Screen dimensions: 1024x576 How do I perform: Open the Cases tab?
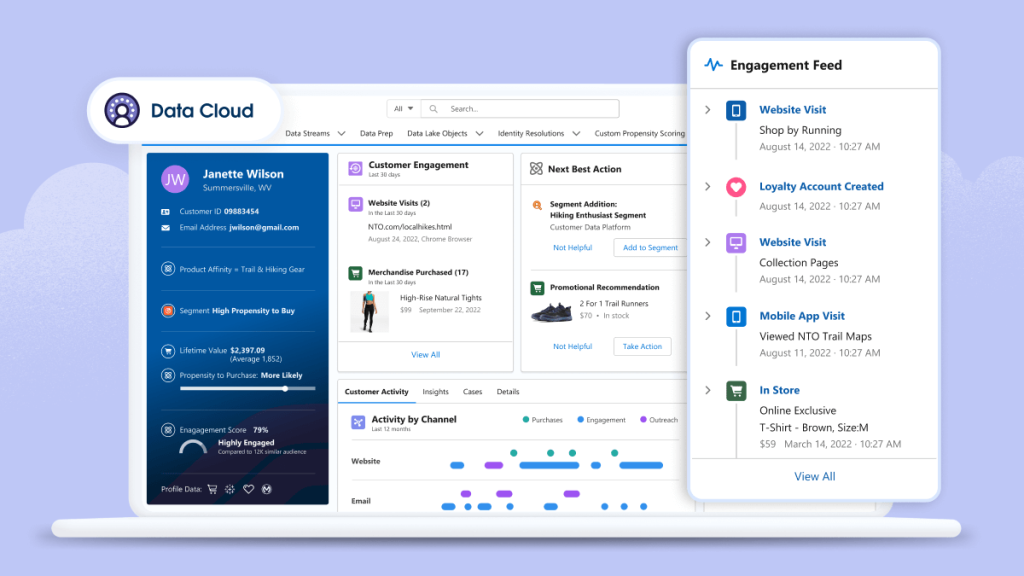tap(472, 392)
